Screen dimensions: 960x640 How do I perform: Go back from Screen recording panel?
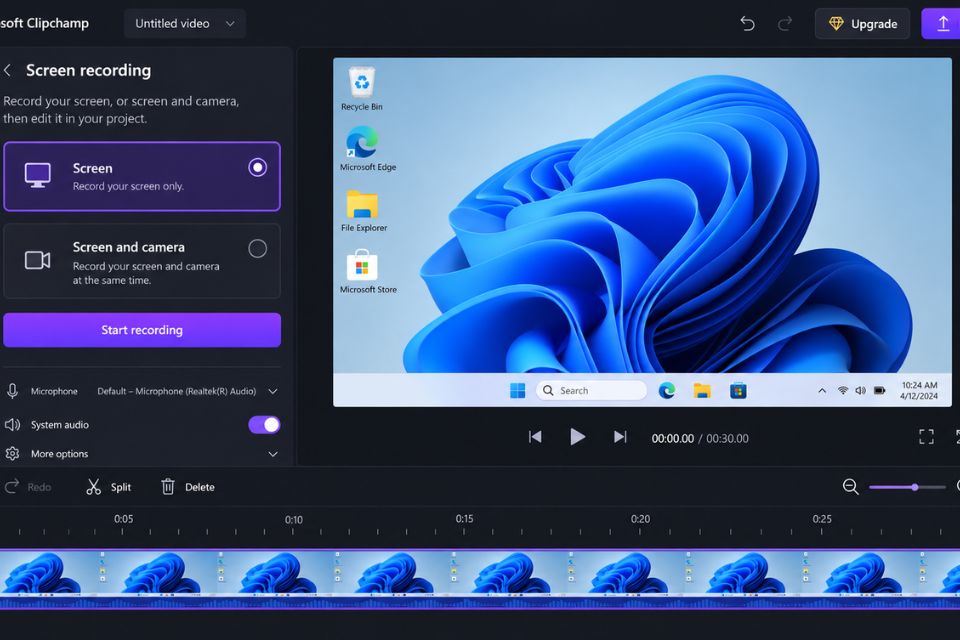[x=7, y=70]
